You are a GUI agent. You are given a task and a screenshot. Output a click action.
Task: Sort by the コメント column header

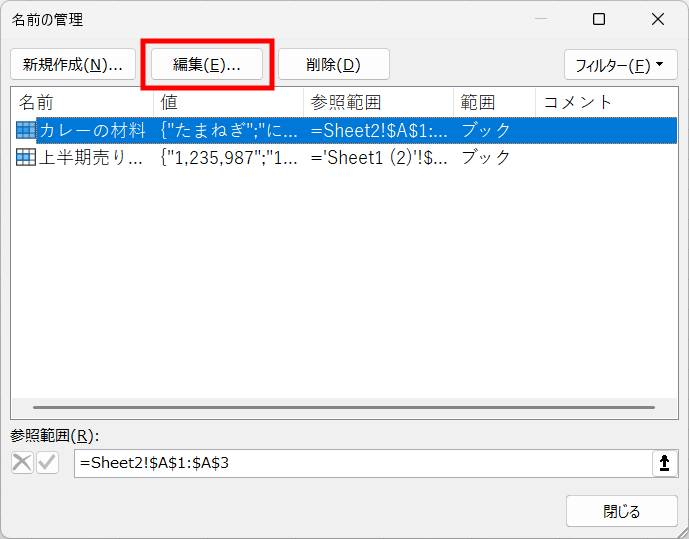(x=606, y=102)
